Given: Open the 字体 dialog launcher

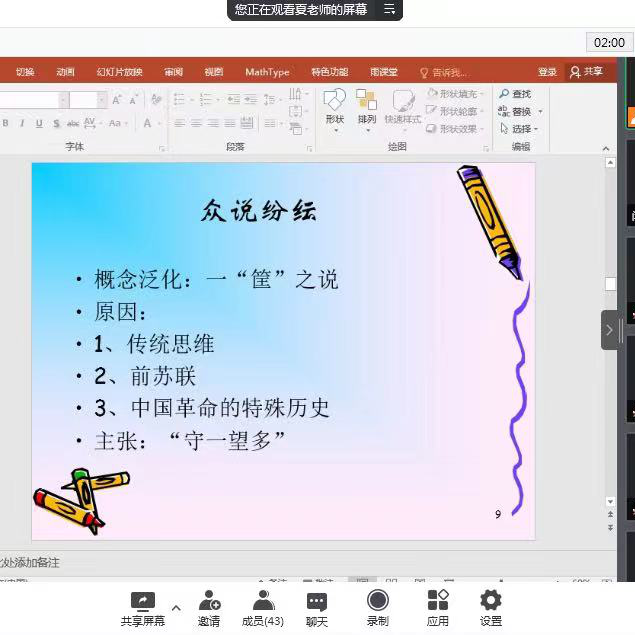Looking at the screenshot, I should (x=162, y=149).
